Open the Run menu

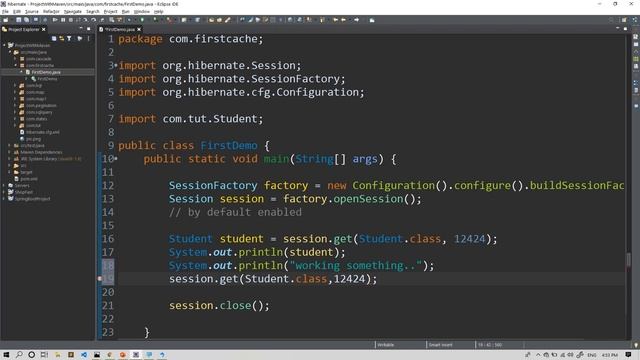pyautogui.click(x=126, y=11)
